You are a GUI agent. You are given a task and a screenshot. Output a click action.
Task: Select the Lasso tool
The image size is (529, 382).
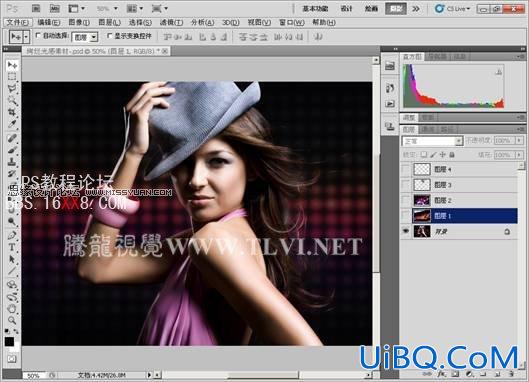[x=12, y=88]
